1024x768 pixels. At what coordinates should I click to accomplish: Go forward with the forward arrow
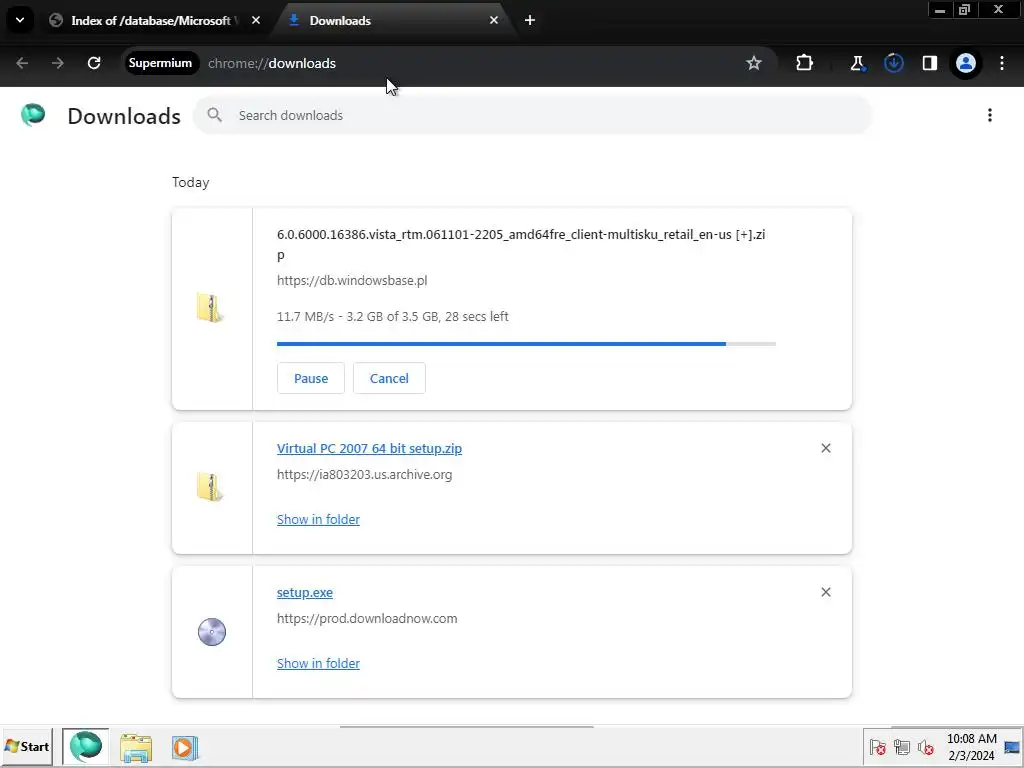(57, 63)
